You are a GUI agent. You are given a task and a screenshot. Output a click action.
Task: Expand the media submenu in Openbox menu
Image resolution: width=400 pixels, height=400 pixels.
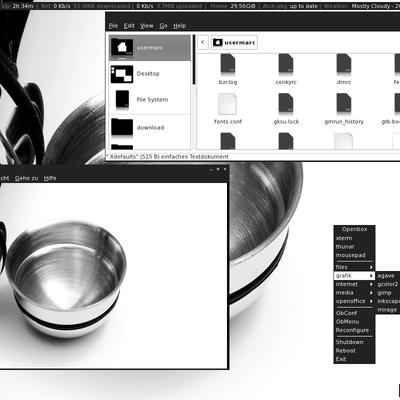pyautogui.click(x=355, y=293)
